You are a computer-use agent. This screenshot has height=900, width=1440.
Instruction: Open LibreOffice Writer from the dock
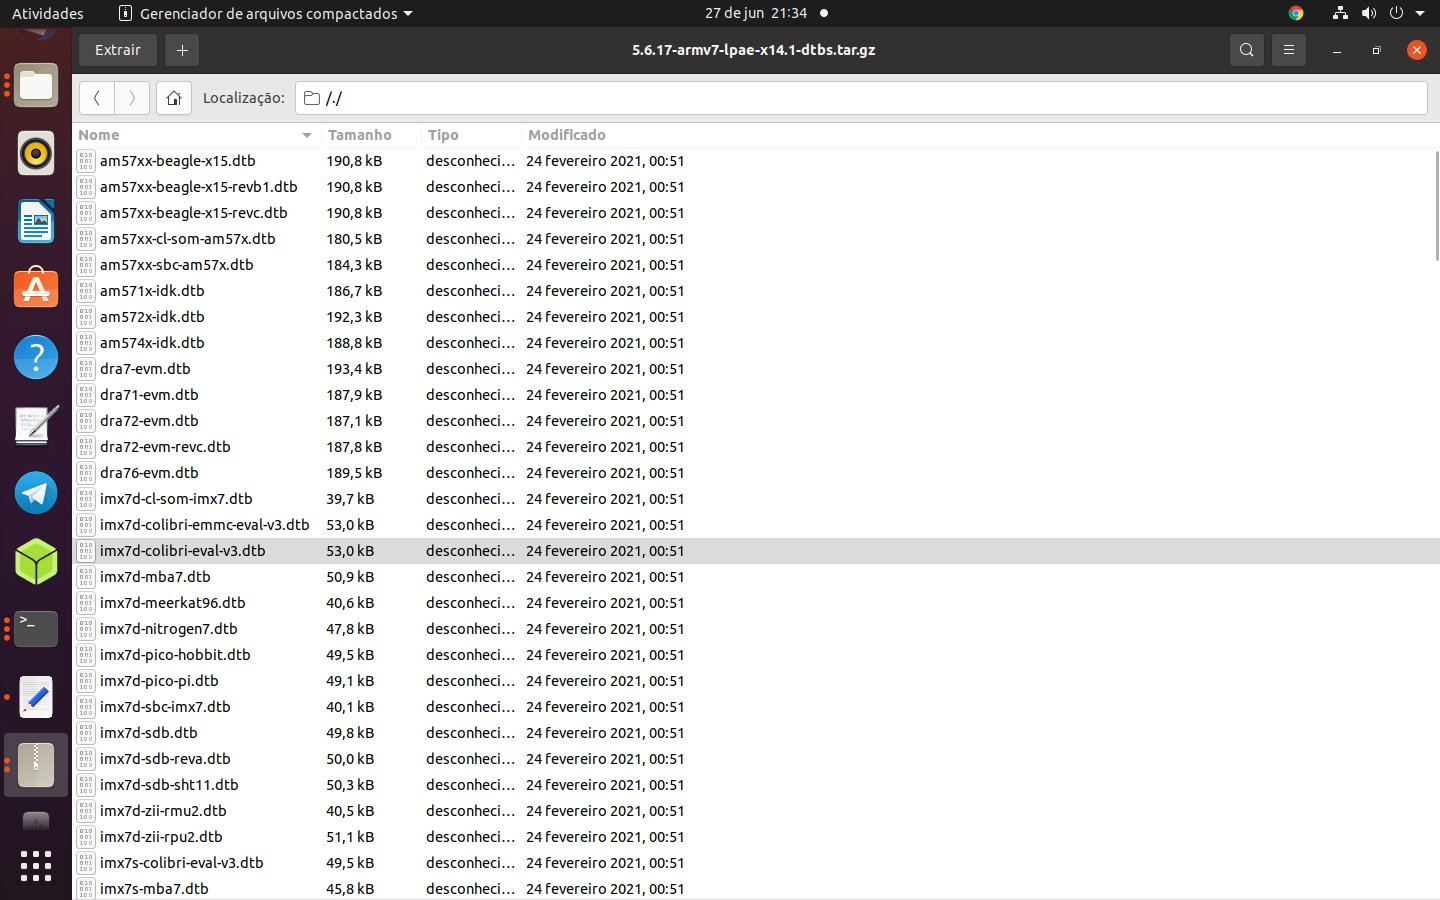36,222
